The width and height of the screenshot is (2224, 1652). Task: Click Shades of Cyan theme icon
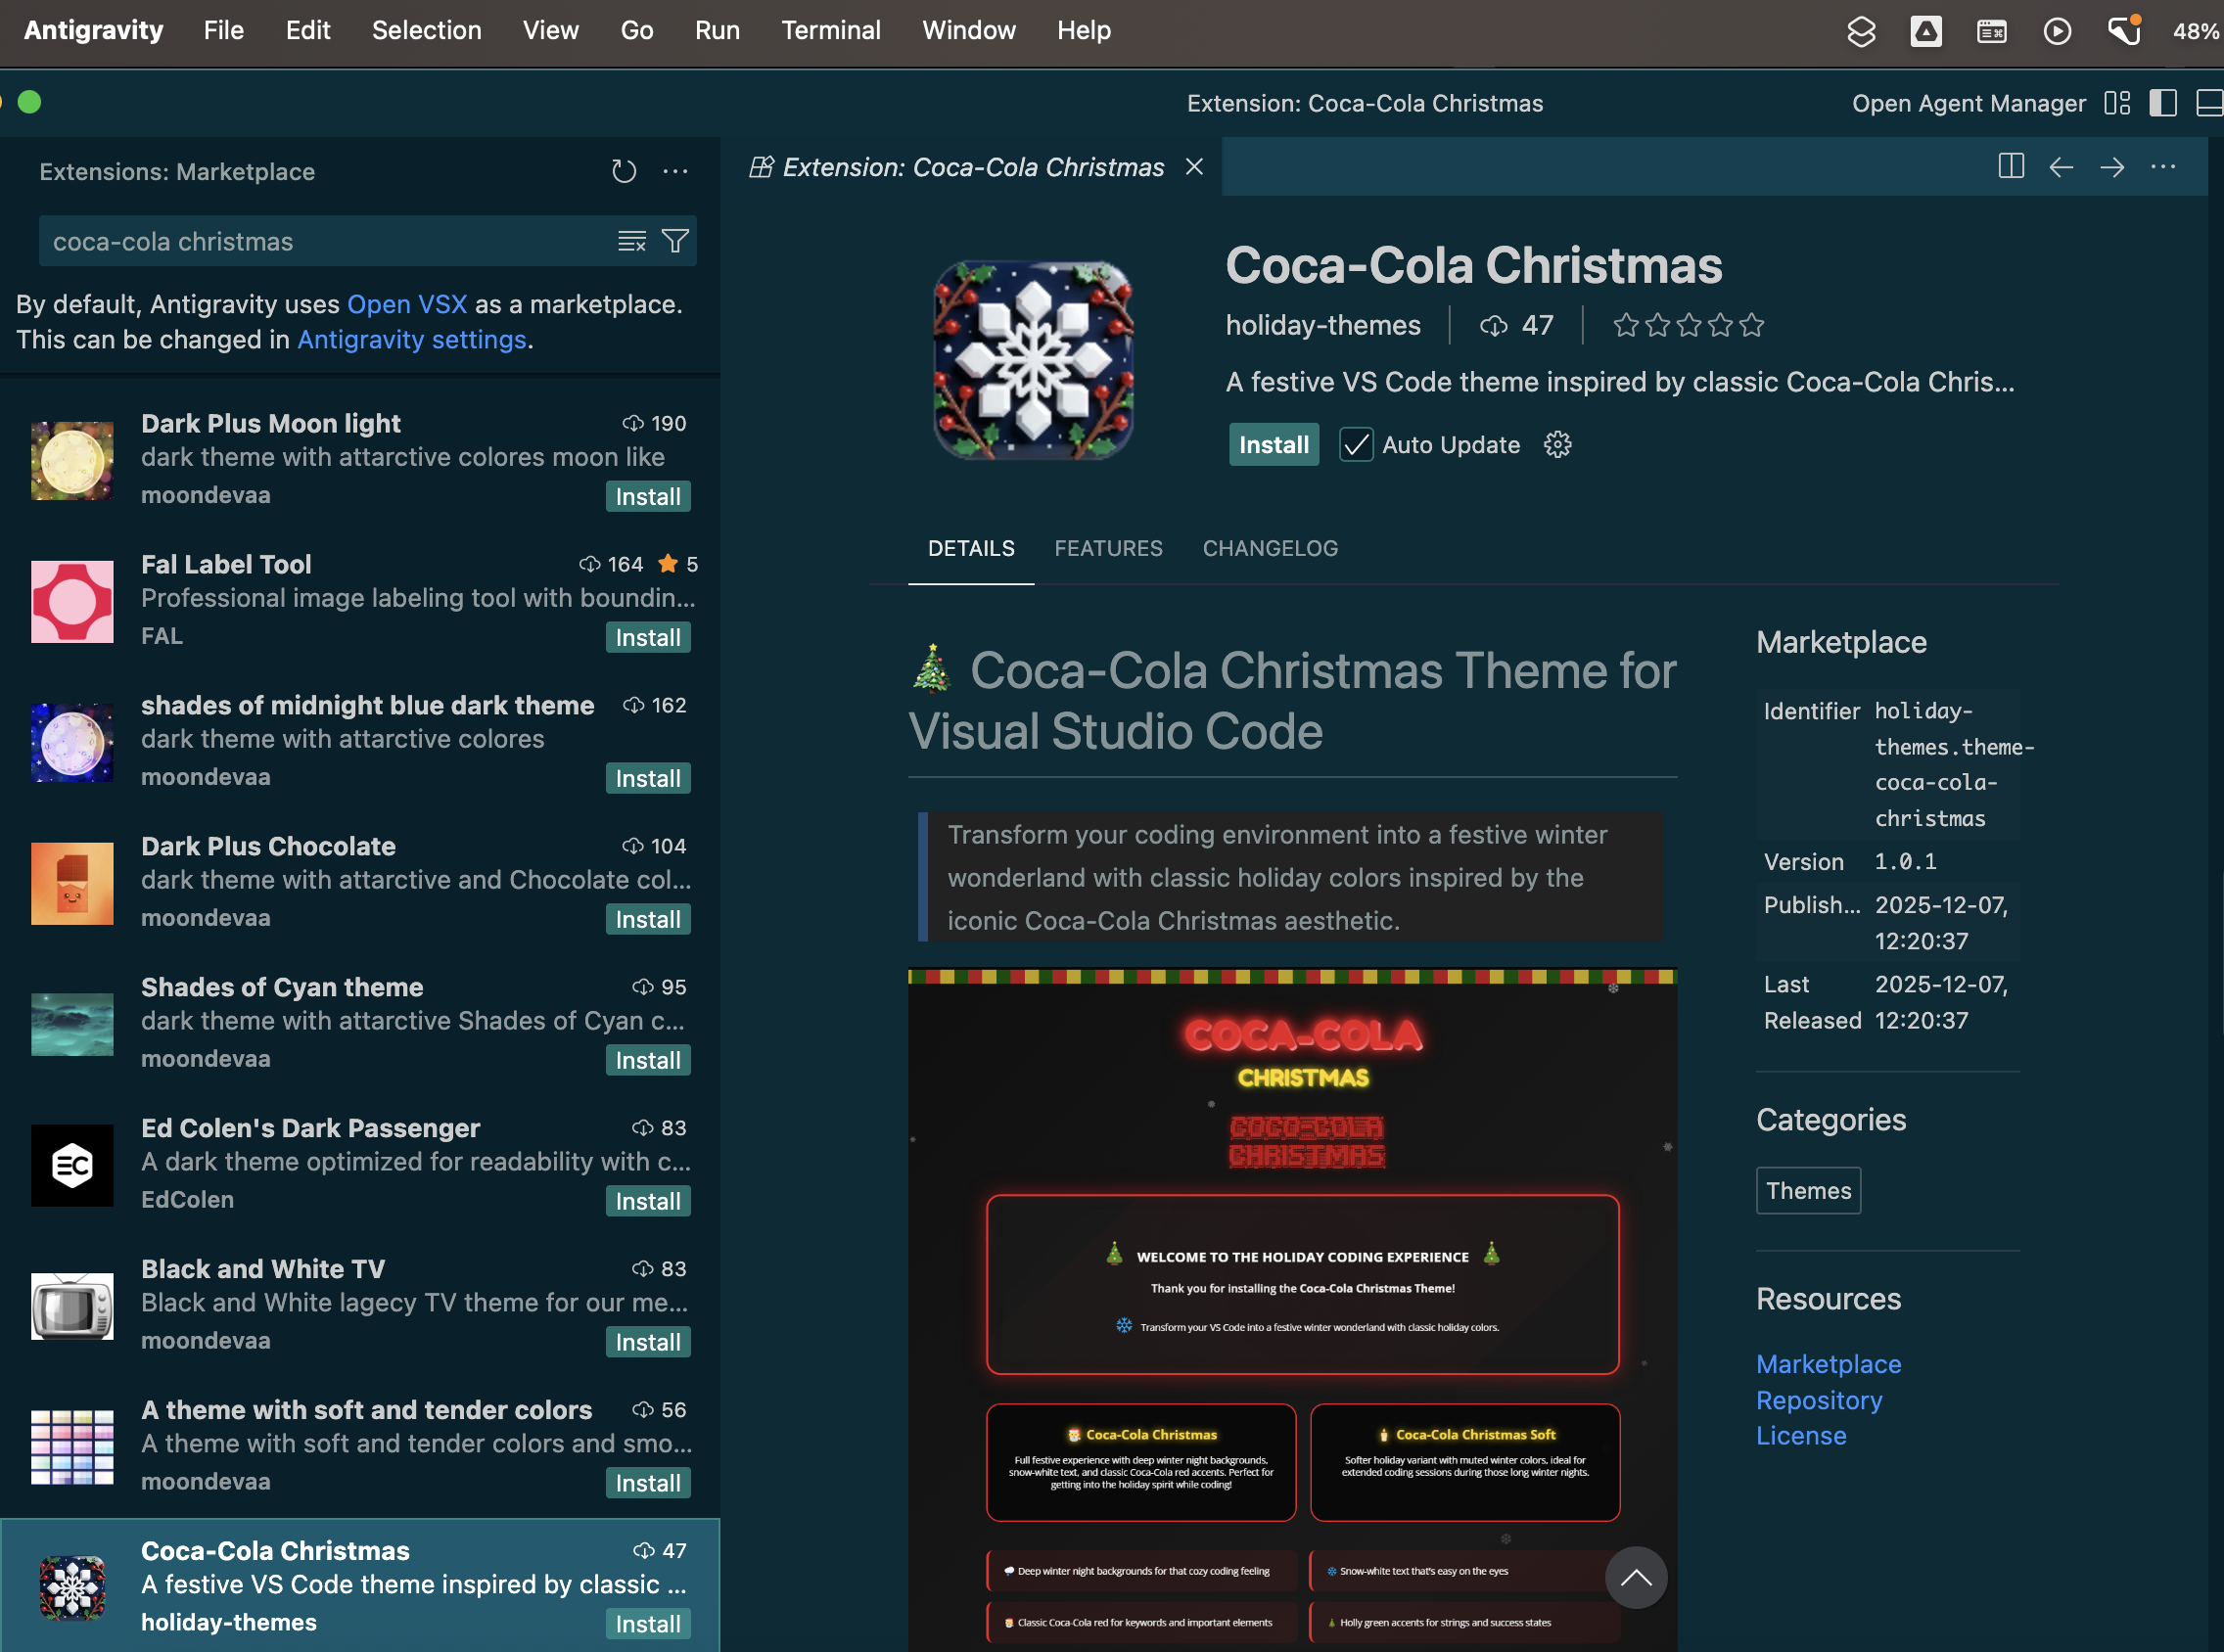(x=72, y=1024)
